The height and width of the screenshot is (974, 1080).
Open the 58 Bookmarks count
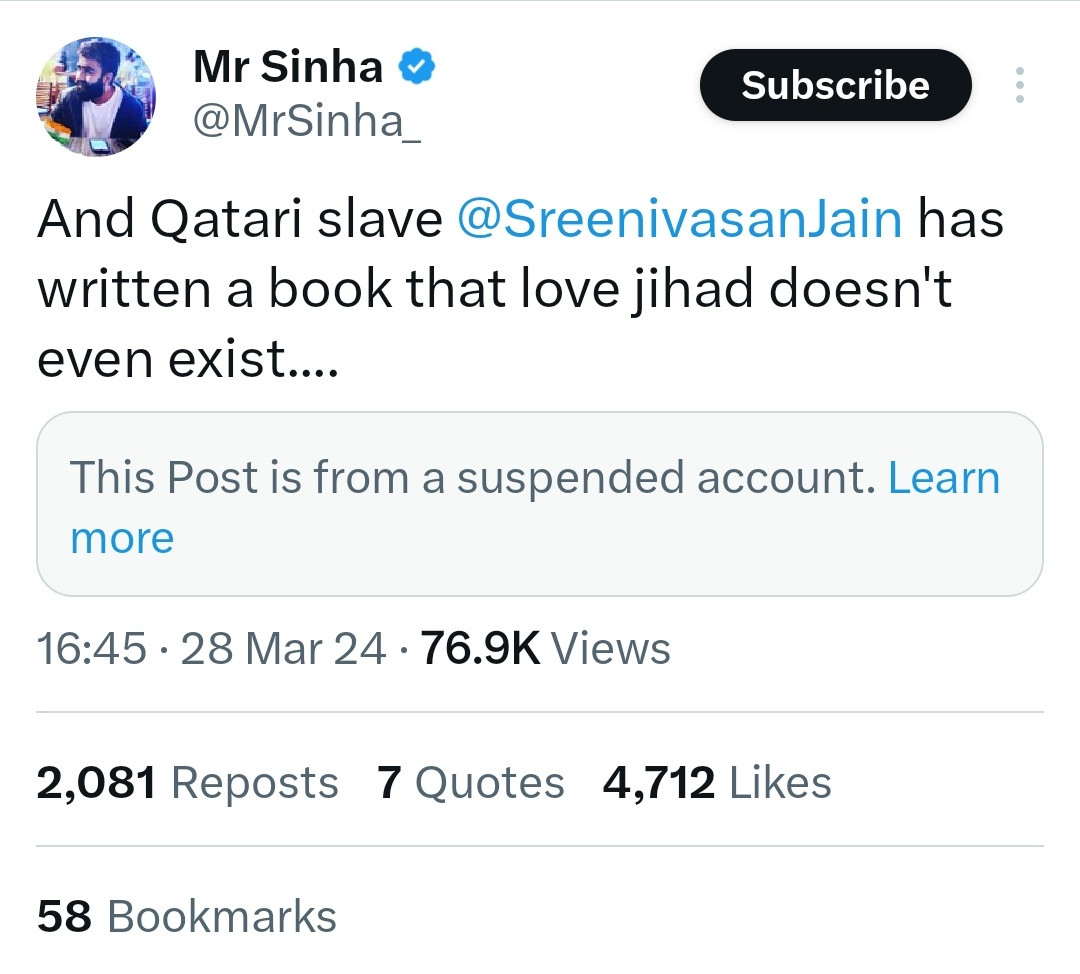pyautogui.click(x=187, y=916)
